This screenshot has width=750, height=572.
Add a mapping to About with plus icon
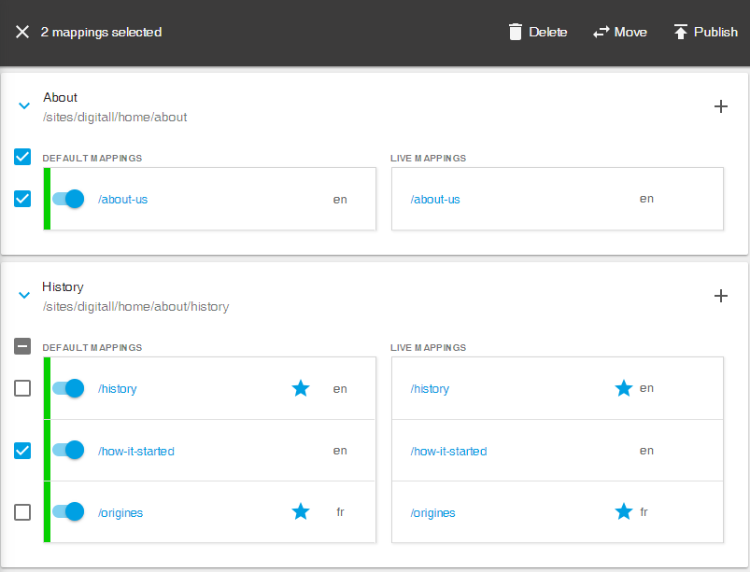721,106
